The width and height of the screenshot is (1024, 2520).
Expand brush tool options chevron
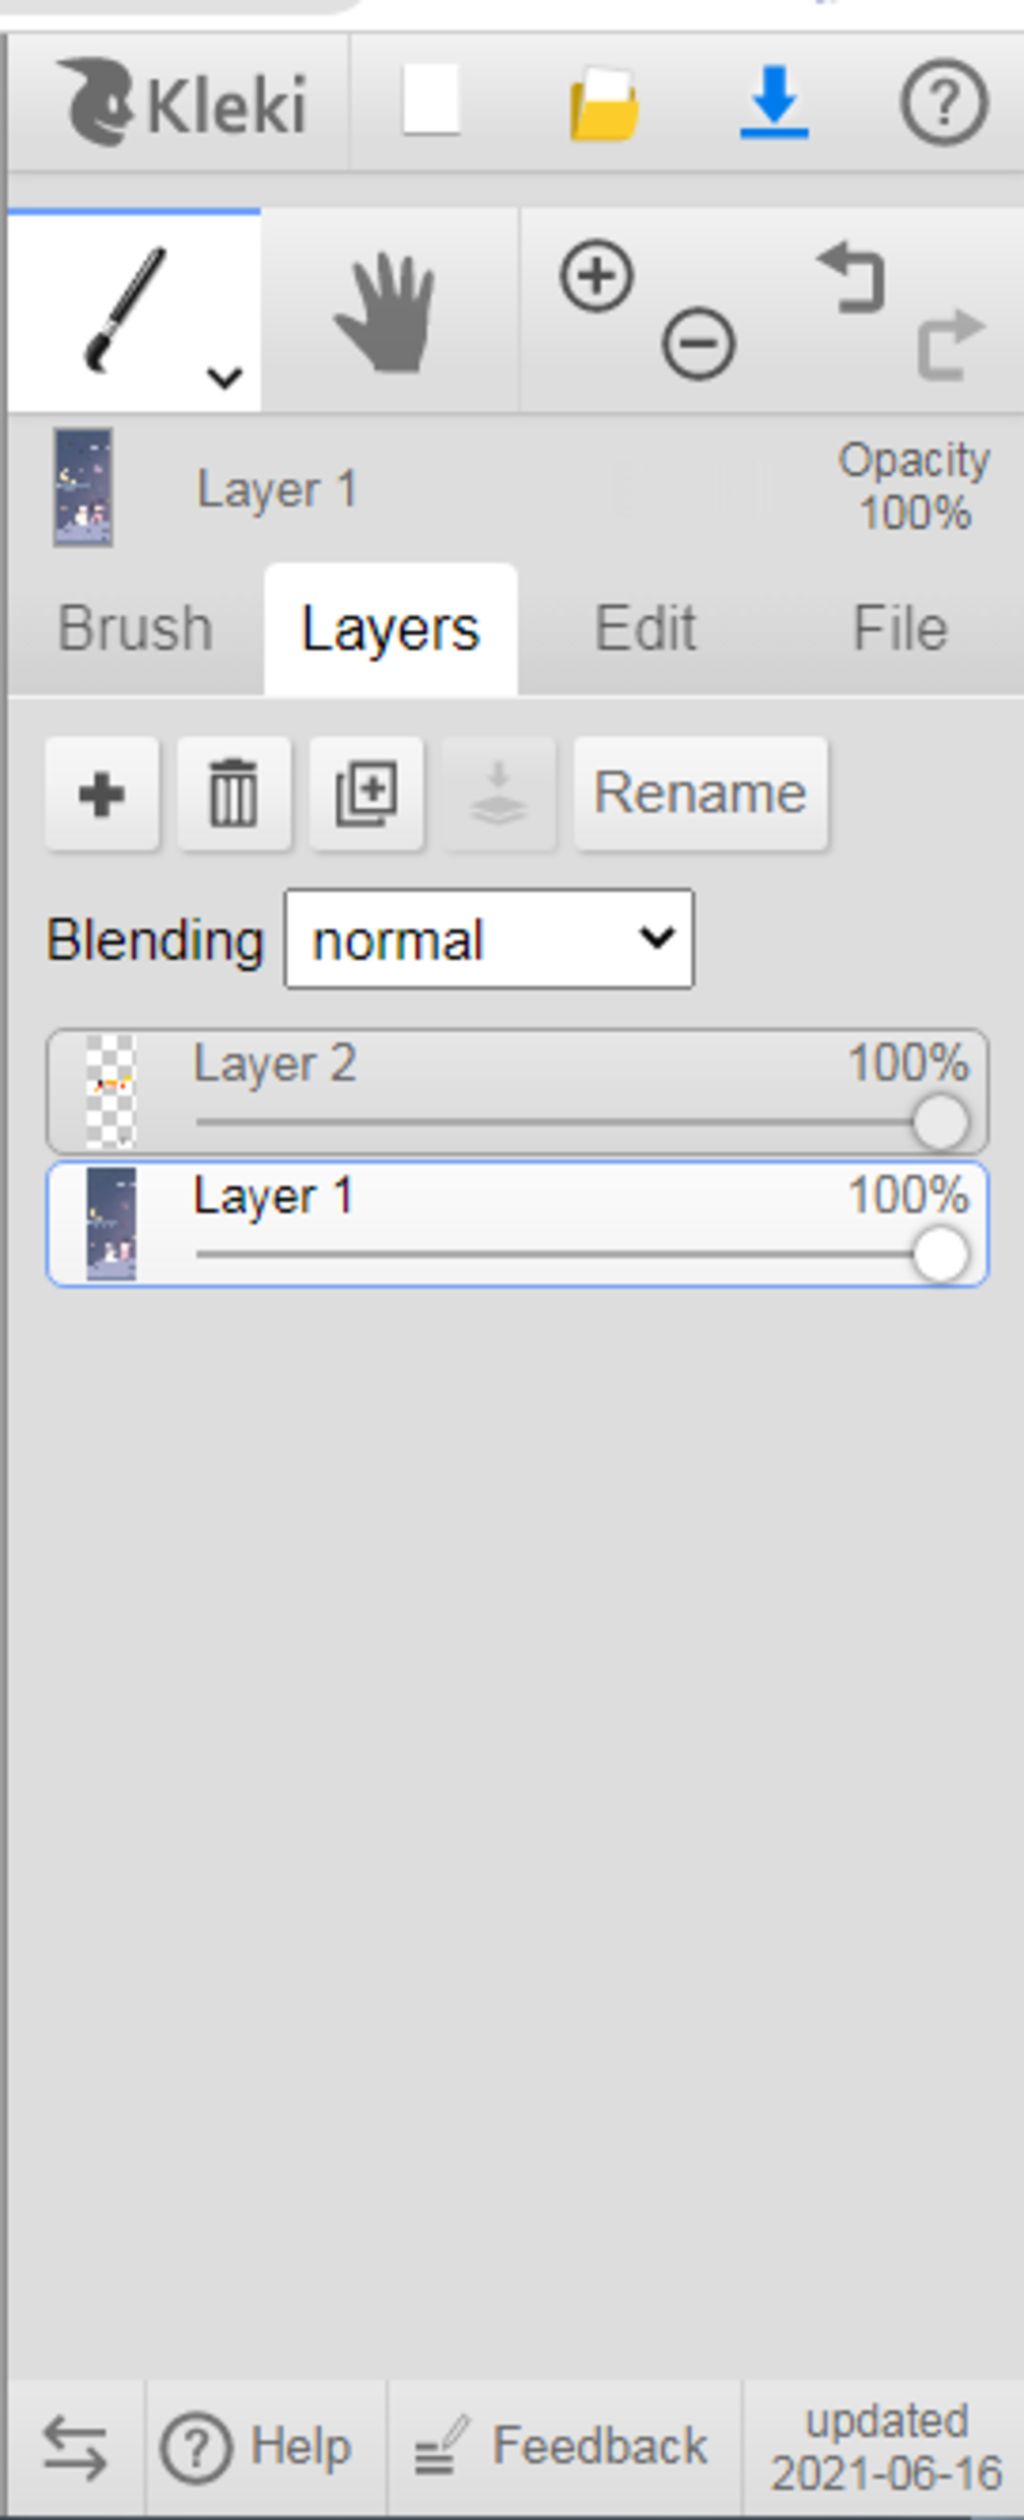click(225, 378)
